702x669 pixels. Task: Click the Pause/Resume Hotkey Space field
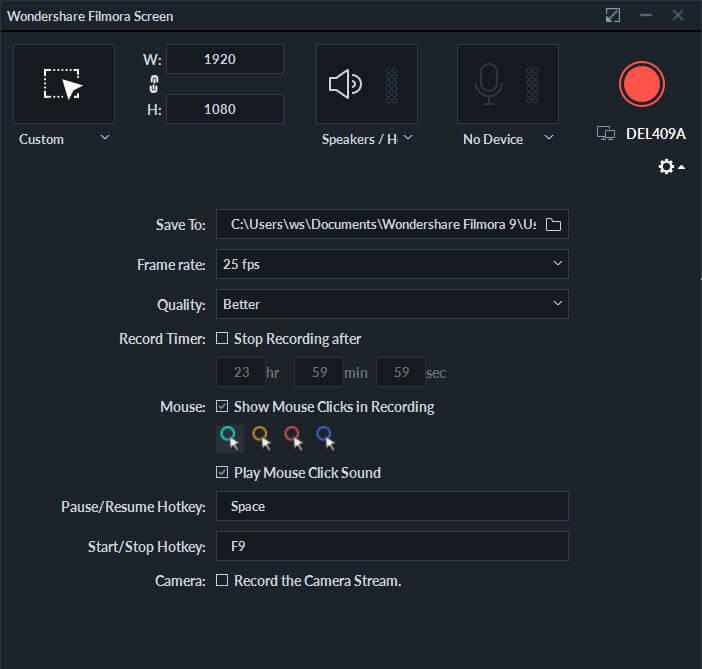[392, 506]
